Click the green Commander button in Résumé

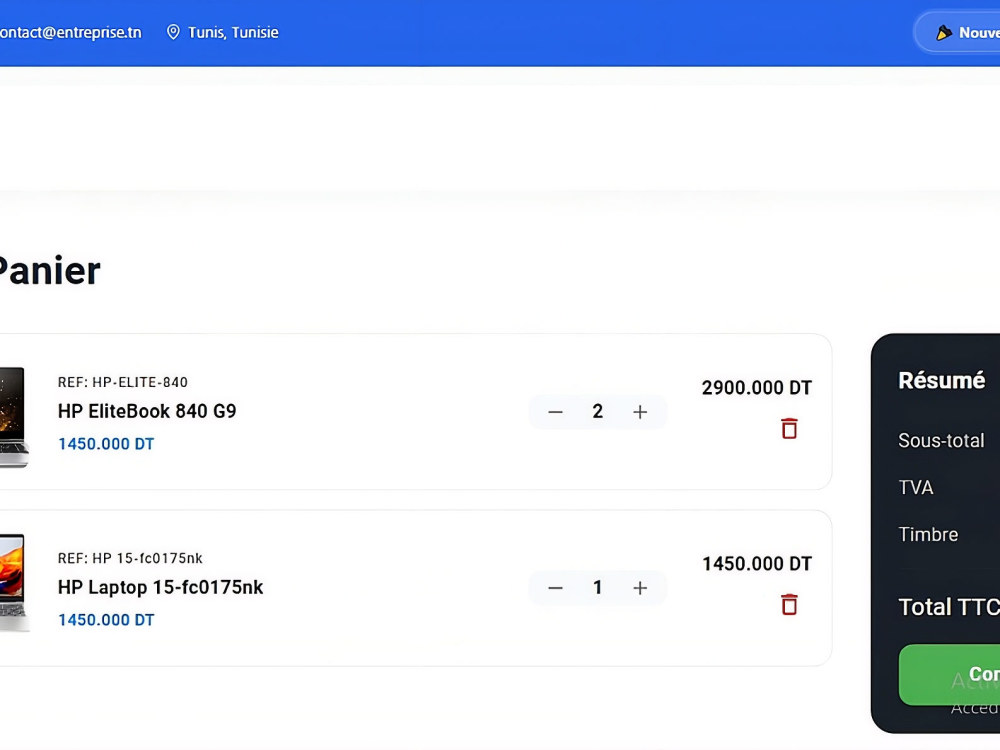pyautogui.click(x=950, y=675)
